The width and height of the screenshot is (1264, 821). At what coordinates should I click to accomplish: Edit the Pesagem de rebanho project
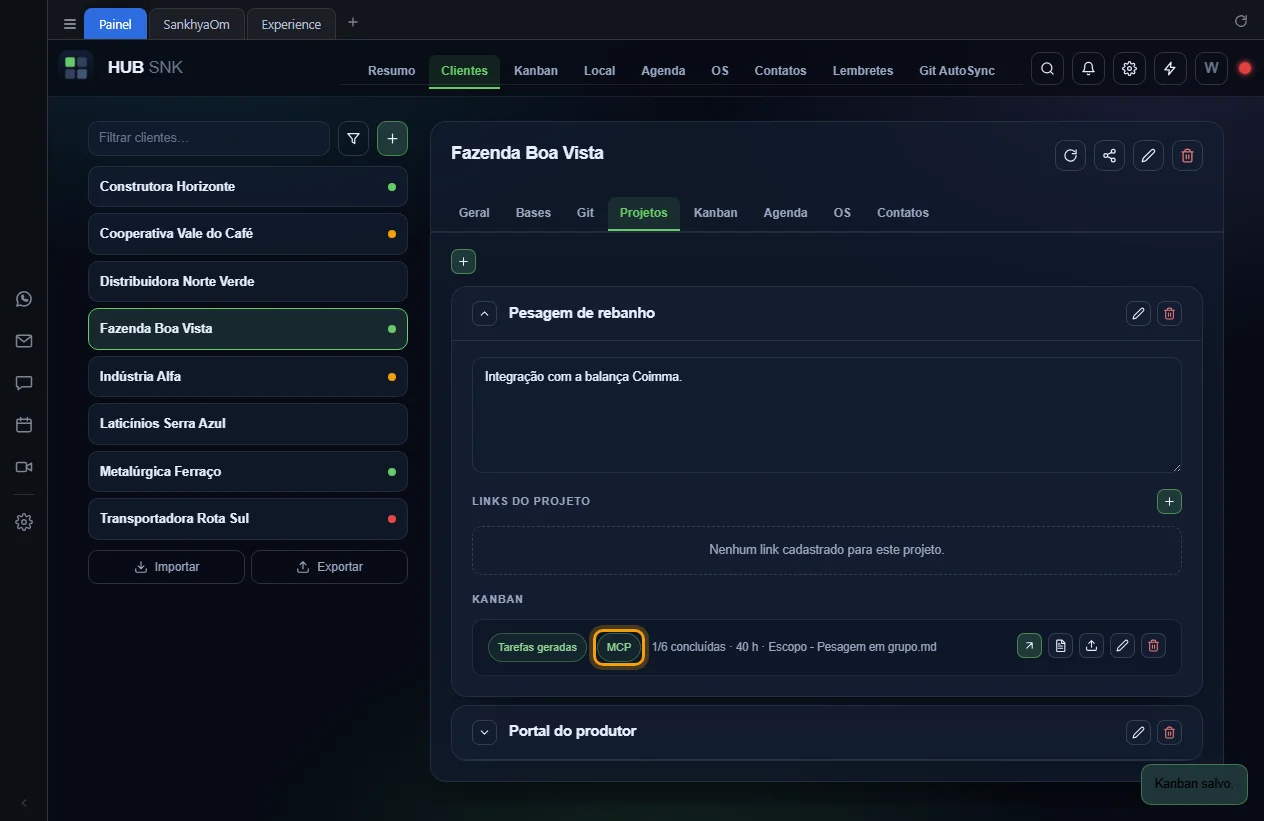[1138, 314]
